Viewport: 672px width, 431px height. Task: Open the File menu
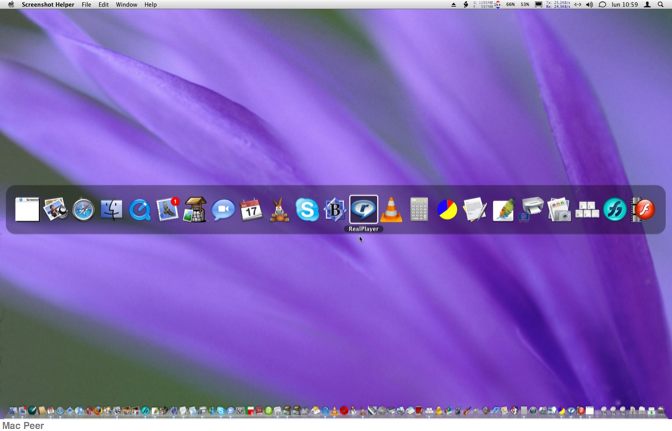coord(86,4)
